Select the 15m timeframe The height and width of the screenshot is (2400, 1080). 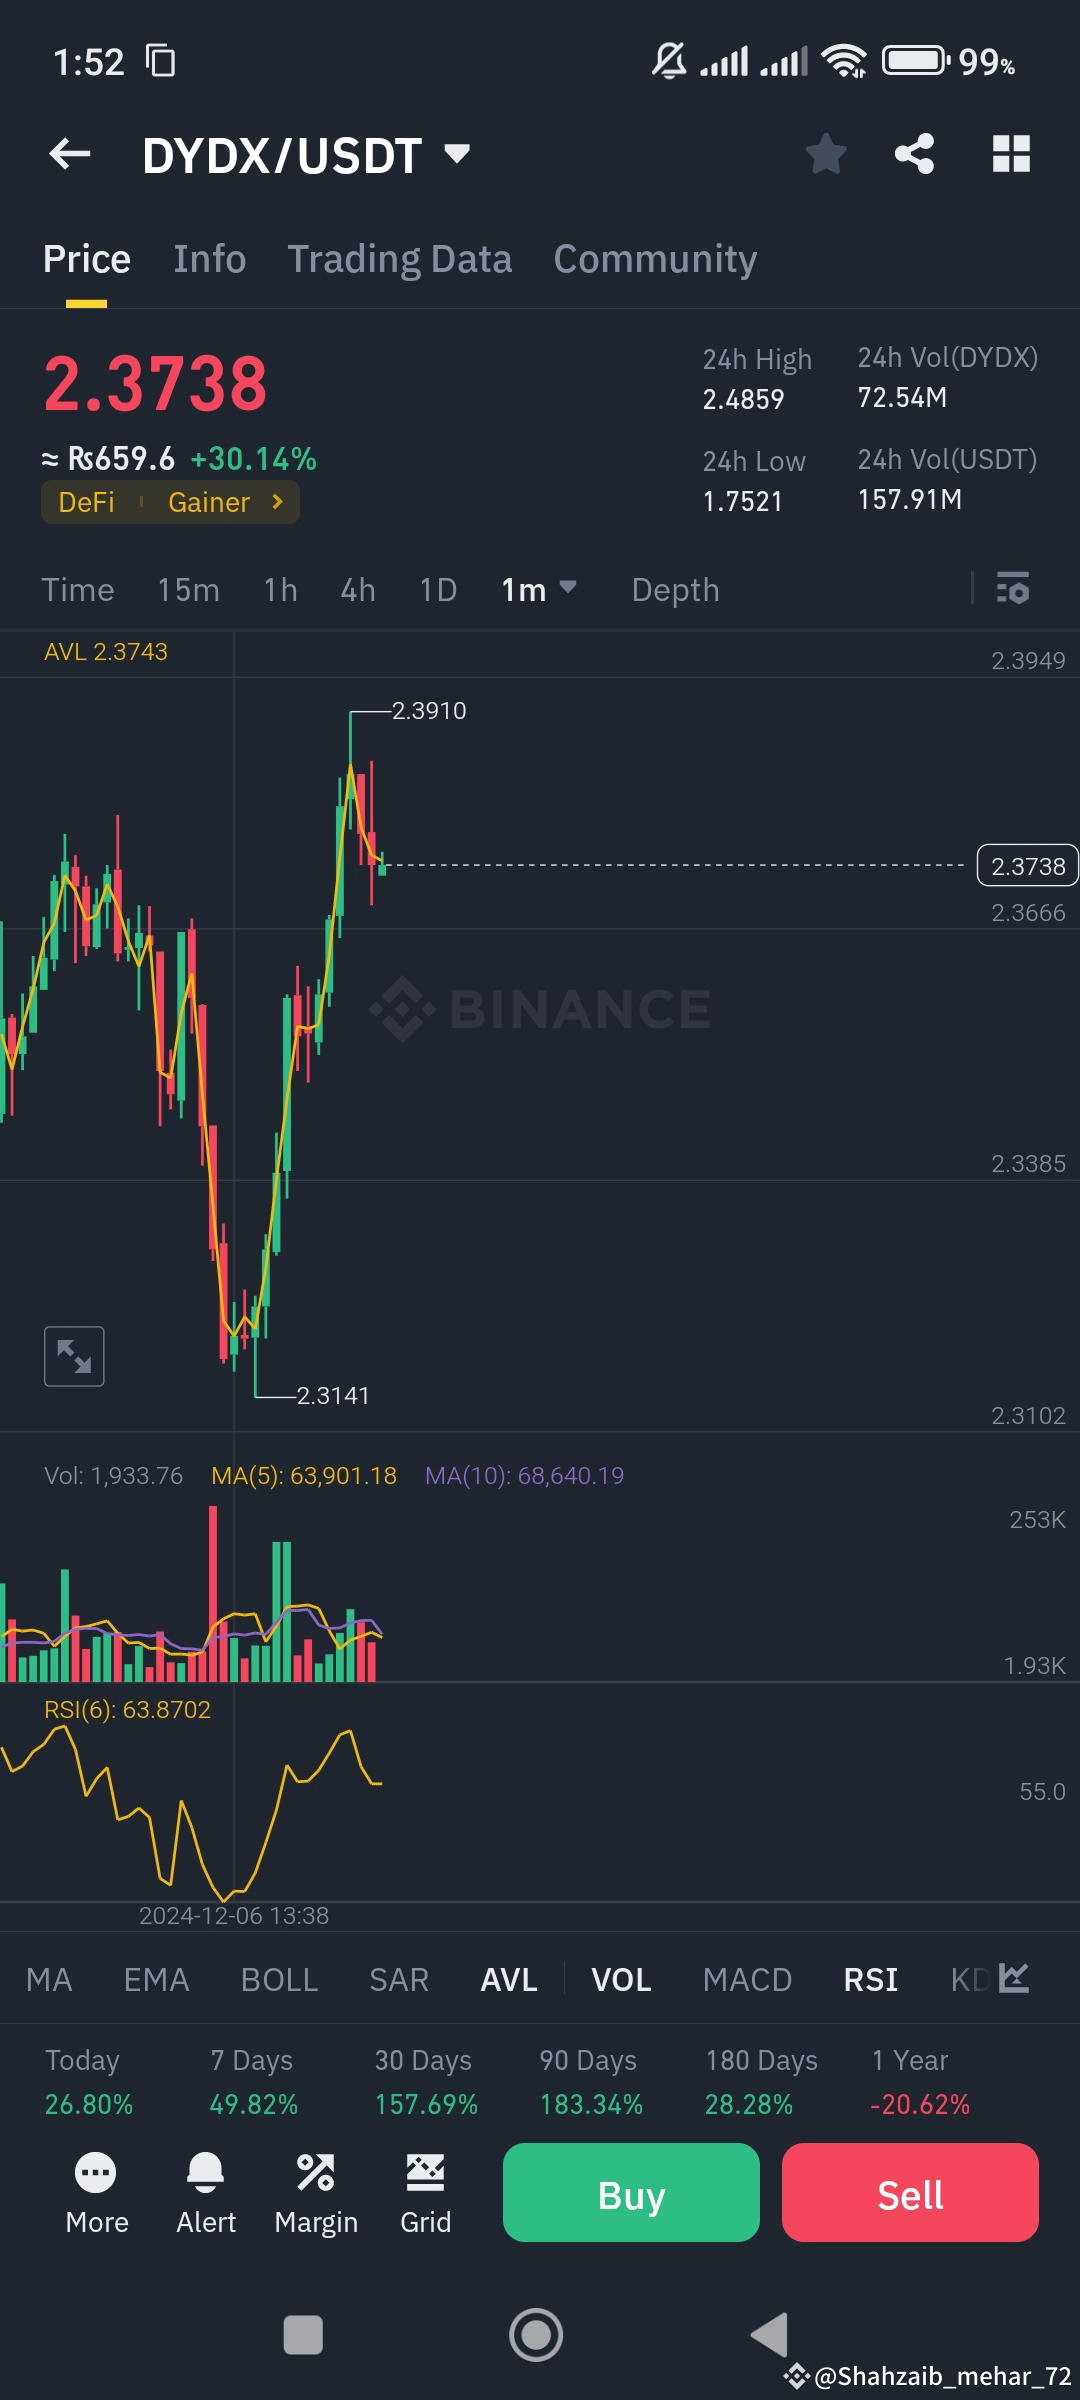coord(188,590)
